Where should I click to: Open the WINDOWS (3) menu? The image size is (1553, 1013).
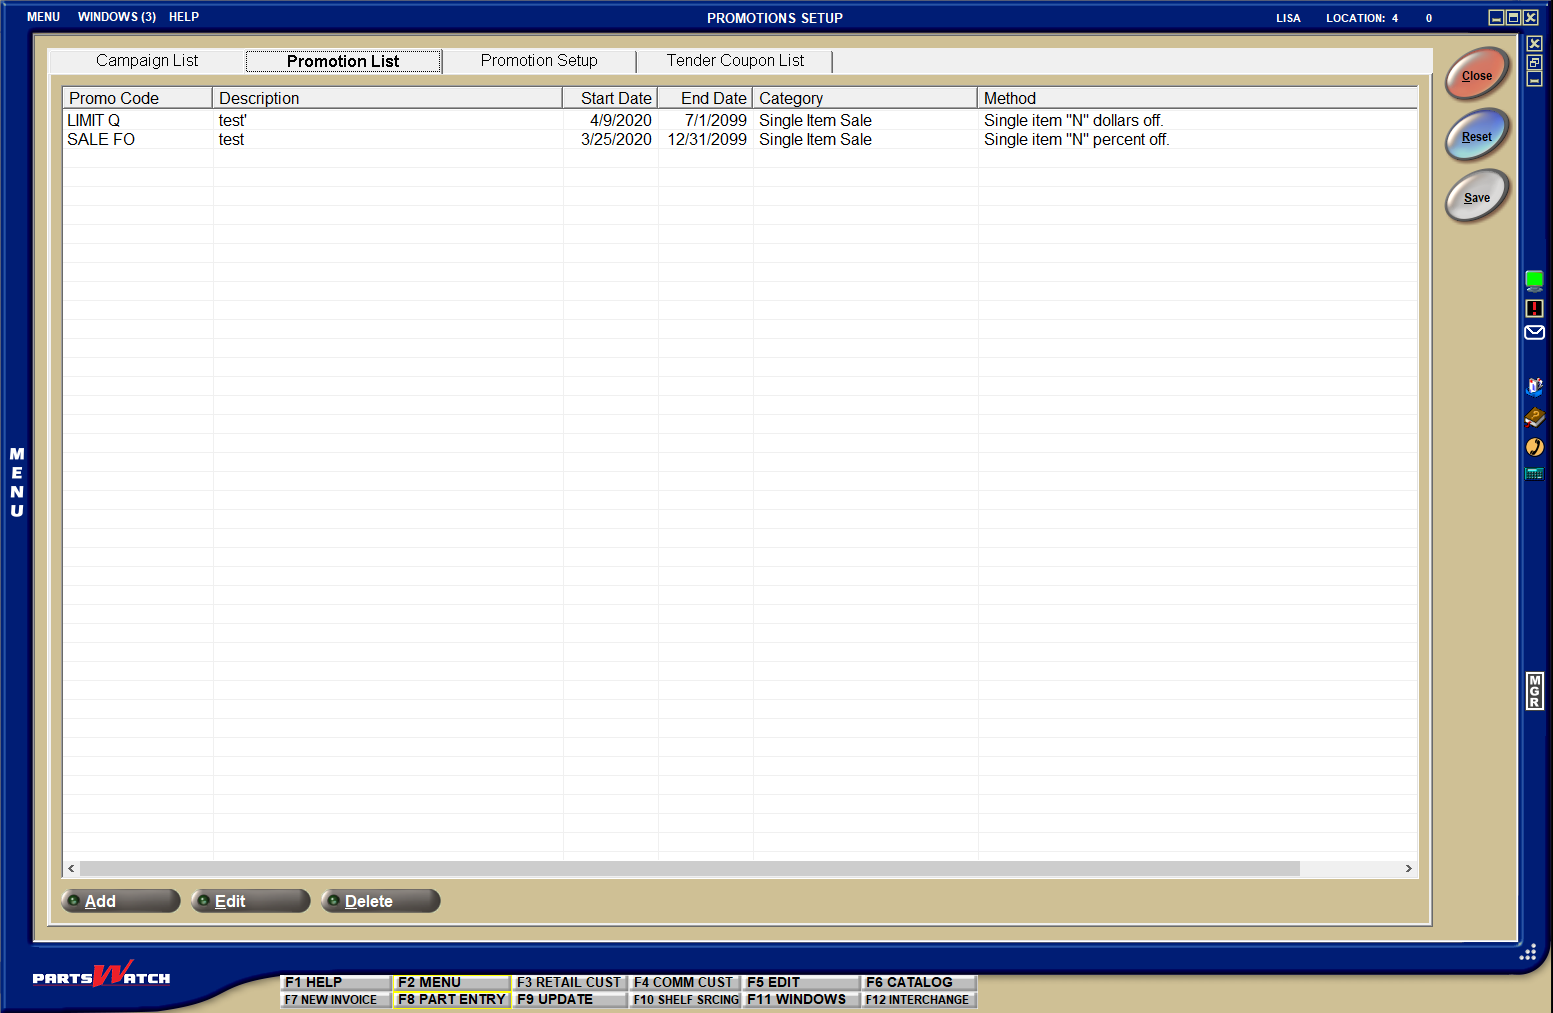pyautogui.click(x=117, y=17)
